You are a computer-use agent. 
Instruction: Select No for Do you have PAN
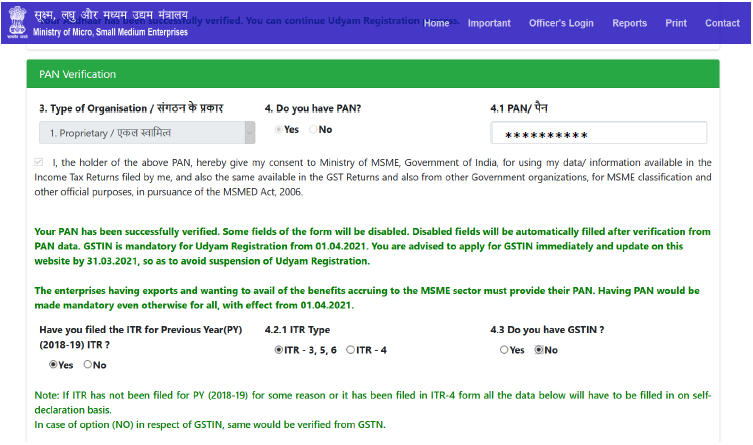point(314,130)
